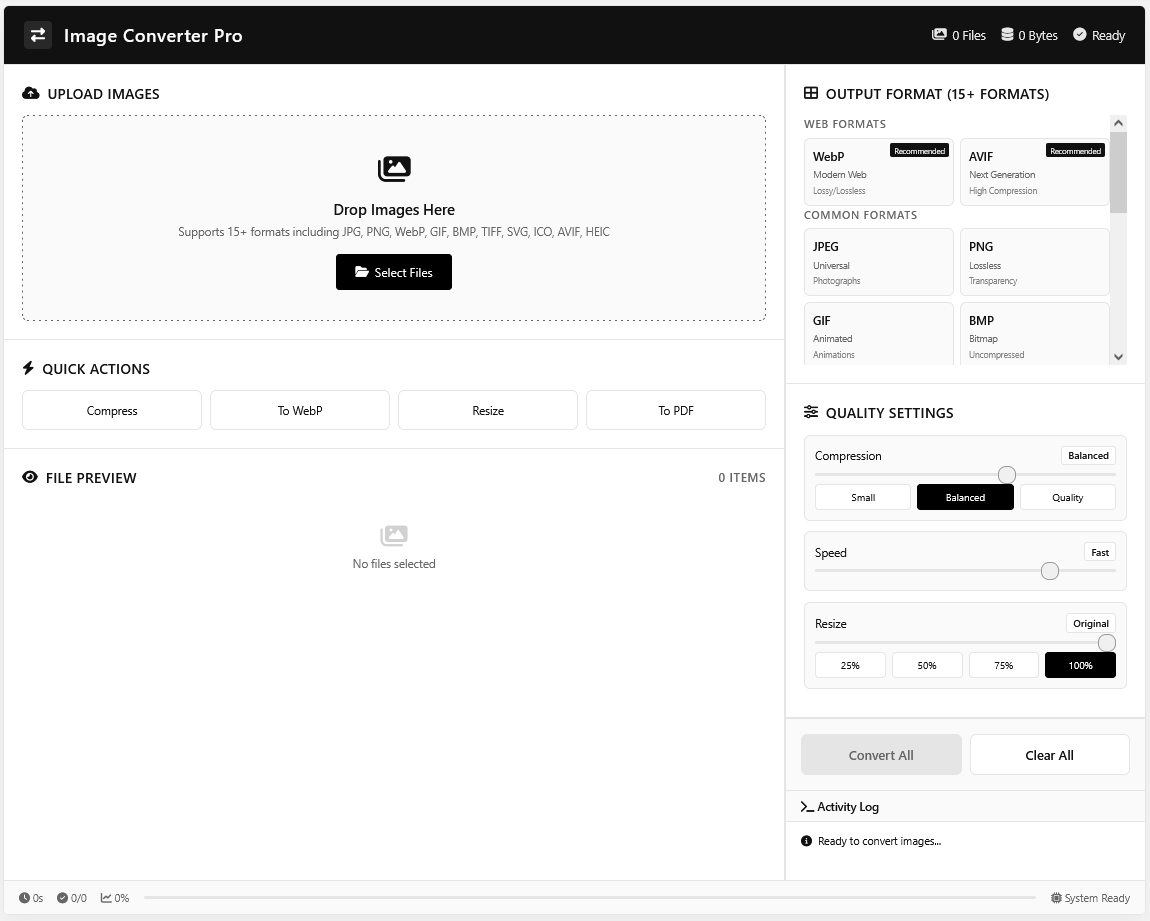Click the eye icon beside File Preview
Image resolution: width=1150 pixels, height=921 pixels.
(30, 477)
